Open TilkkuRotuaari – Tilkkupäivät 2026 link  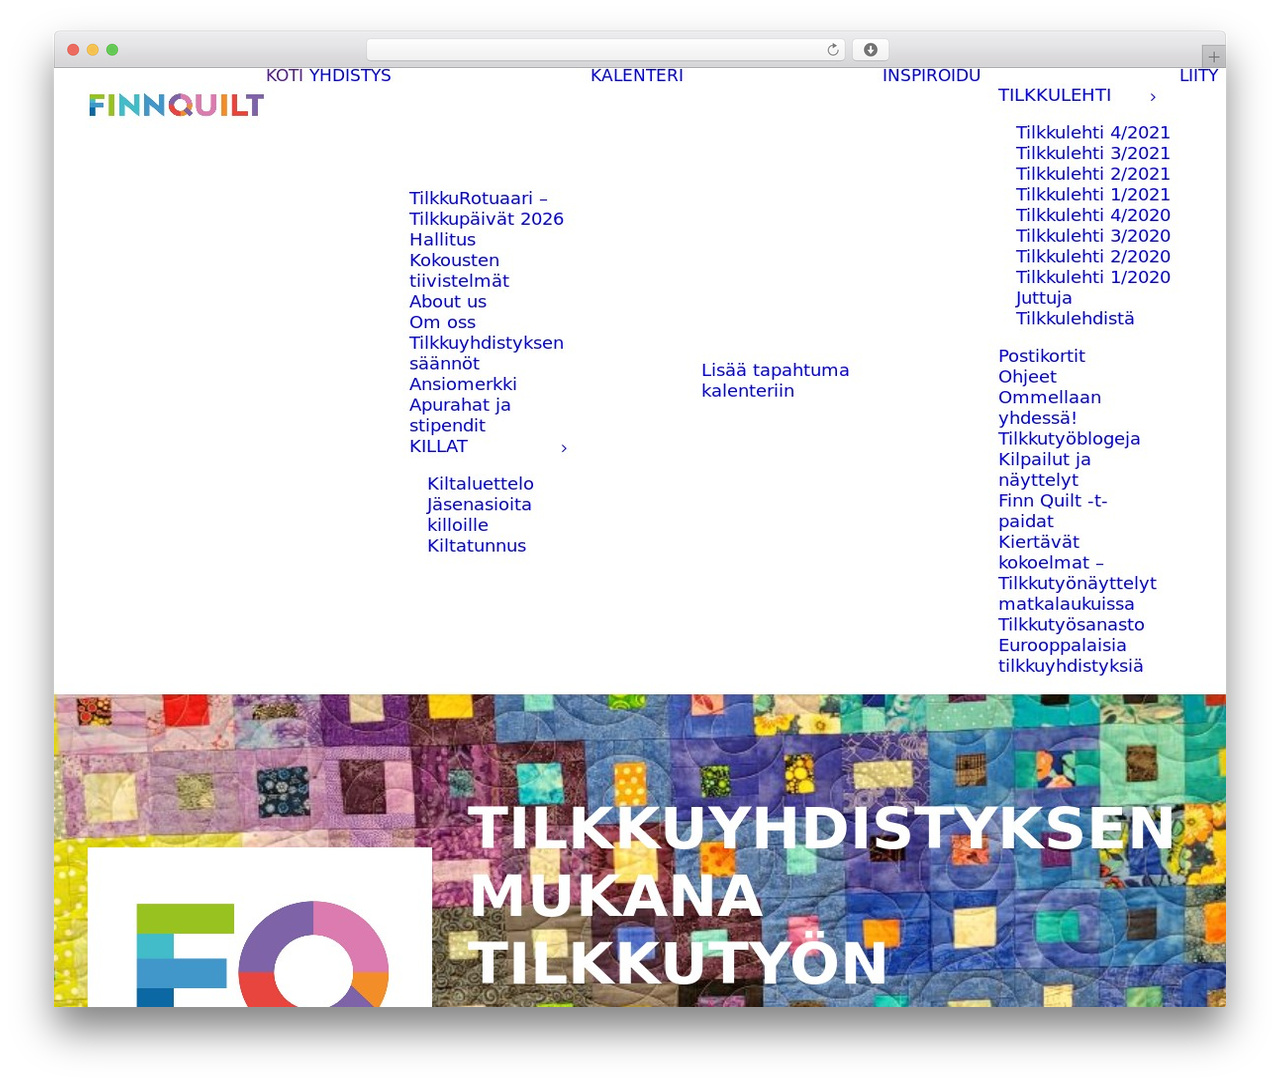pyautogui.click(x=486, y=208)
